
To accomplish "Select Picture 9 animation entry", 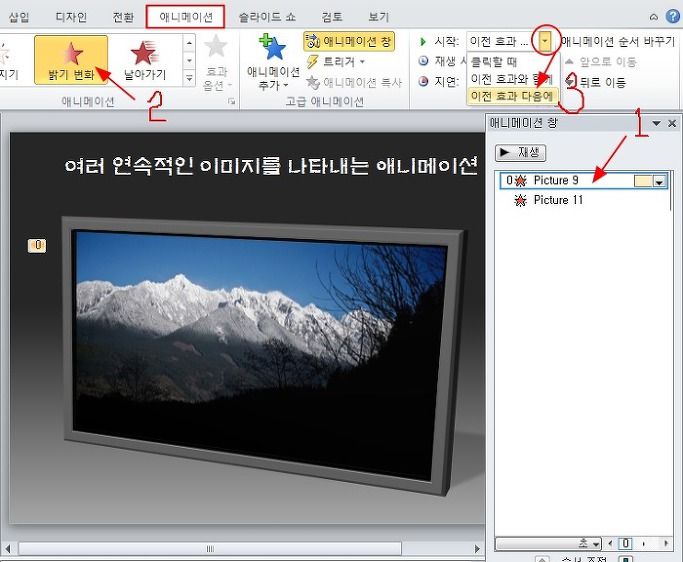I will (584, 180).
